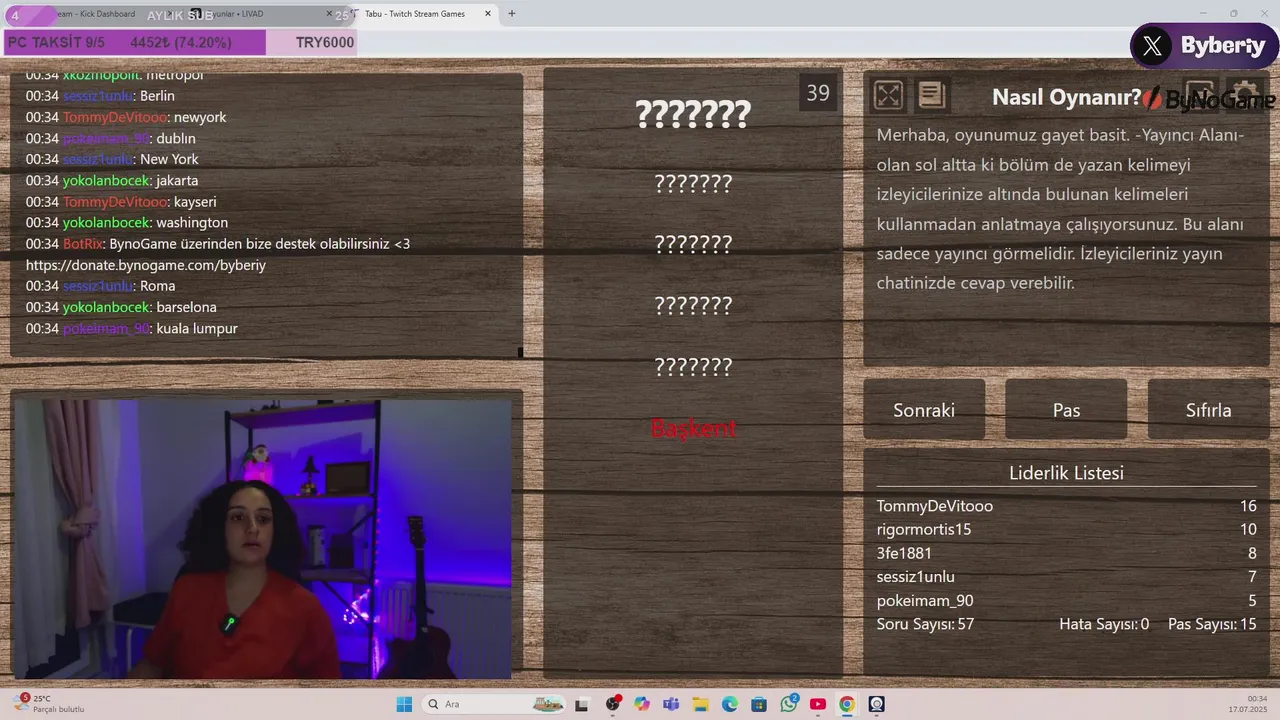
Task: Switch to the LIVAD browser tab
Action: coord(260,14)
